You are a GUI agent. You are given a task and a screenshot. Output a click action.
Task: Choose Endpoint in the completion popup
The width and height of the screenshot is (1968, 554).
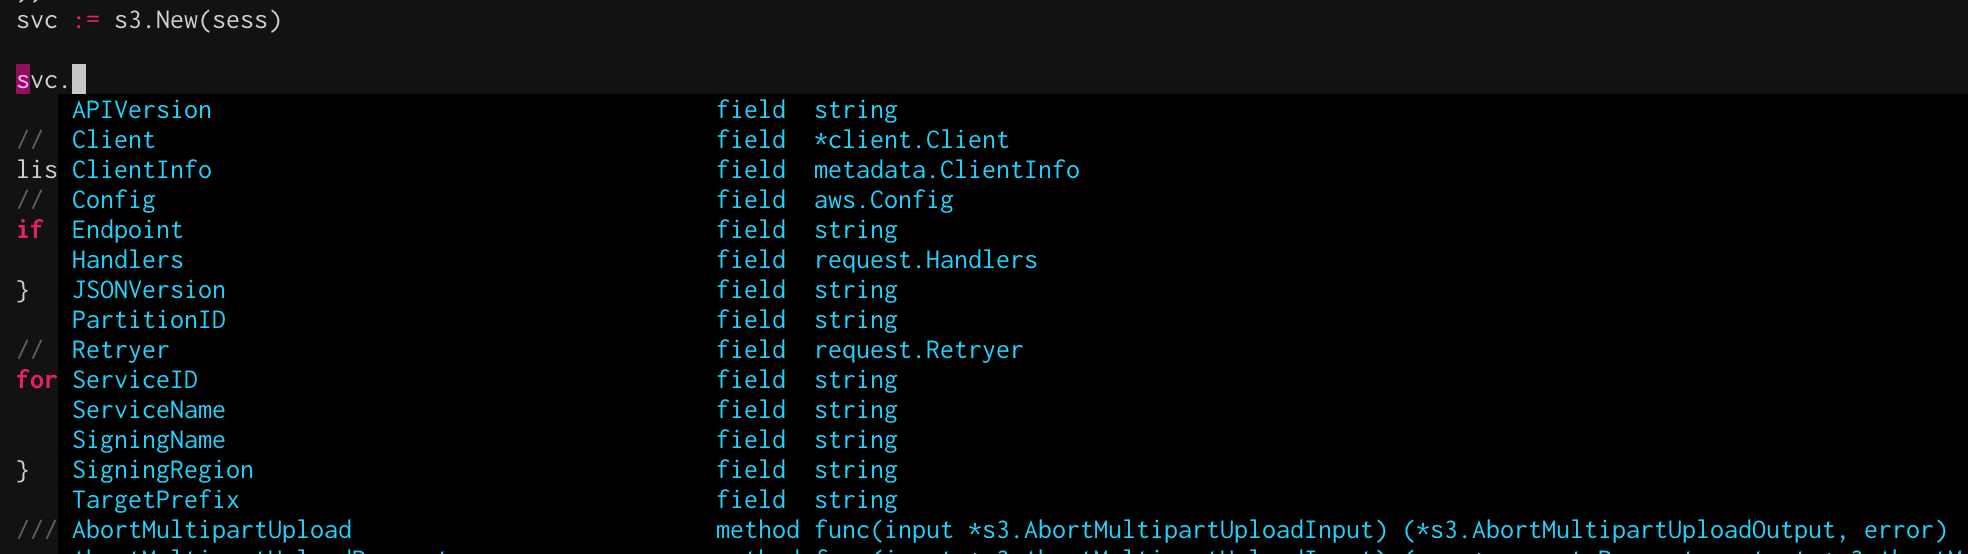click(127, 230)
